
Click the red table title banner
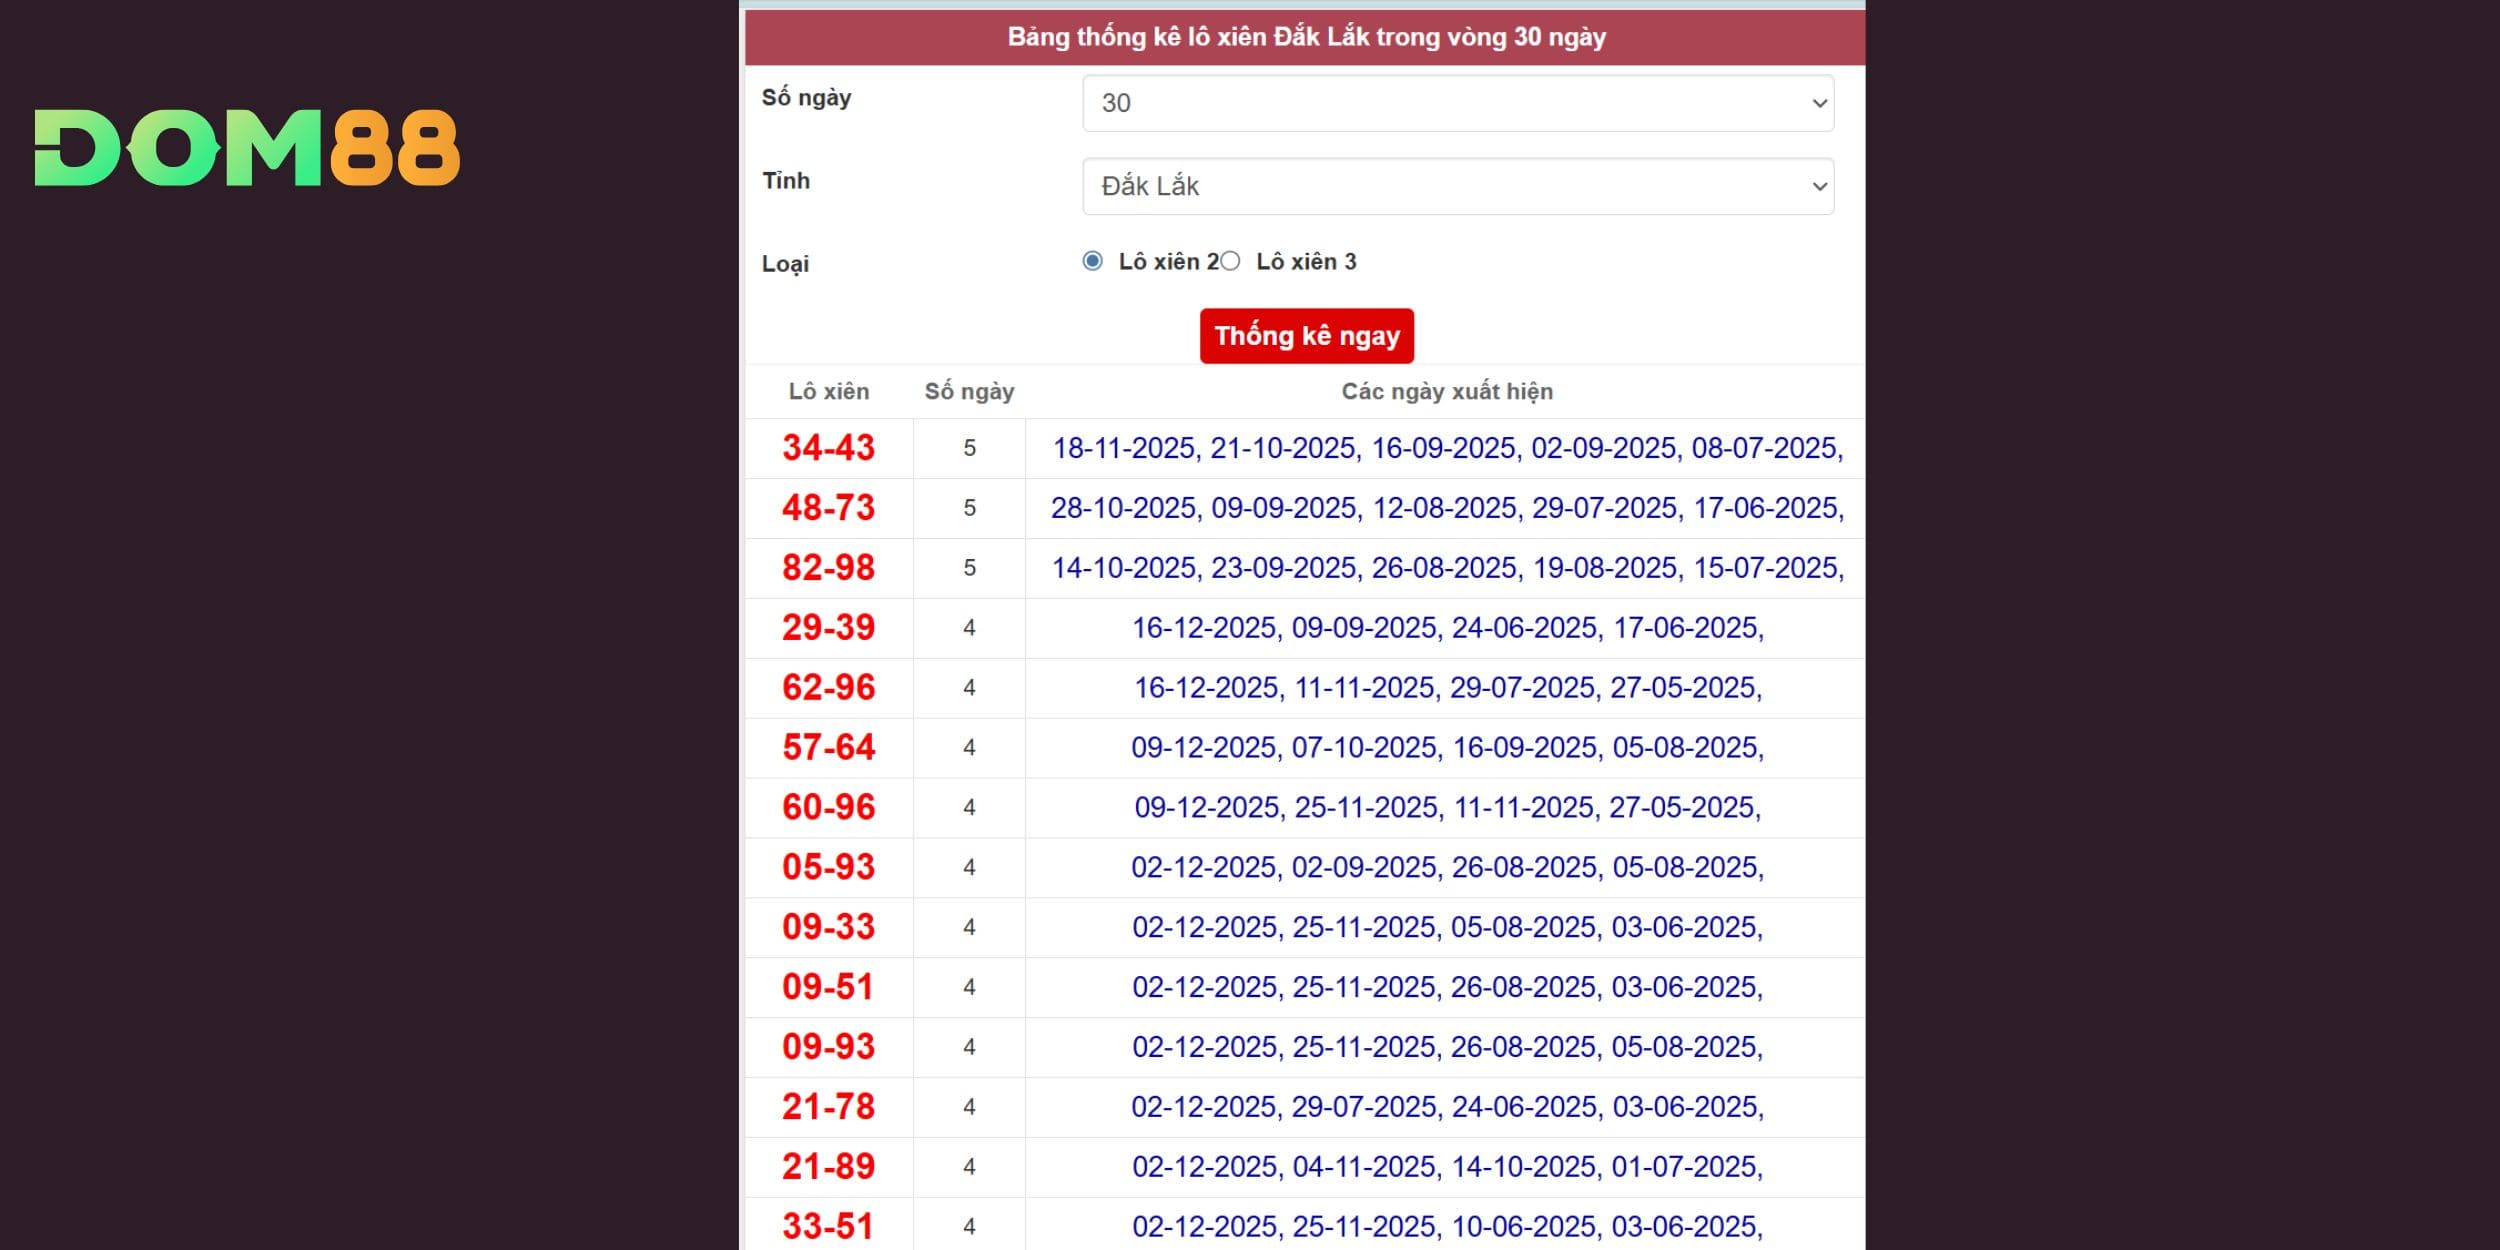[1305, 37]
